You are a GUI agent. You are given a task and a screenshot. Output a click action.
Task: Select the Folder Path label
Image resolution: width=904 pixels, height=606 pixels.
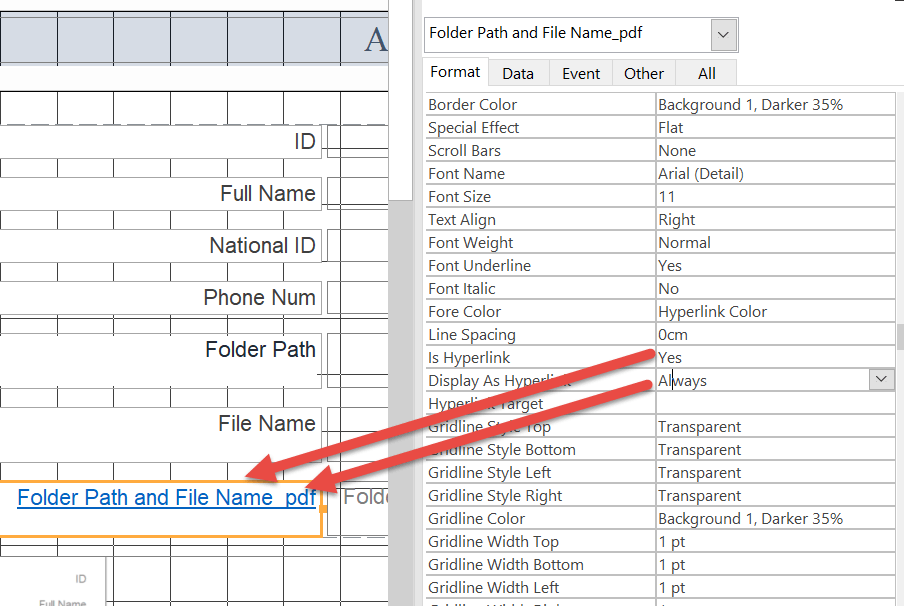(261, 349)
